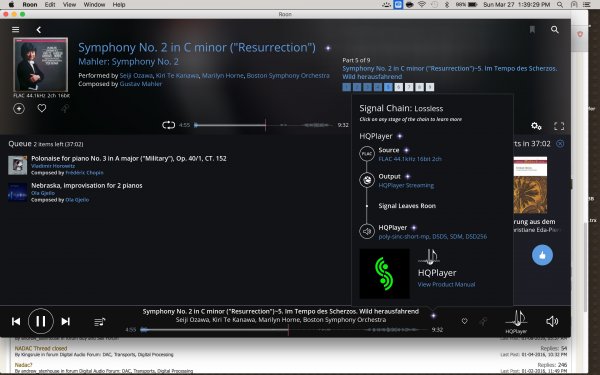Heart the playing track in footer

point(464,321)
